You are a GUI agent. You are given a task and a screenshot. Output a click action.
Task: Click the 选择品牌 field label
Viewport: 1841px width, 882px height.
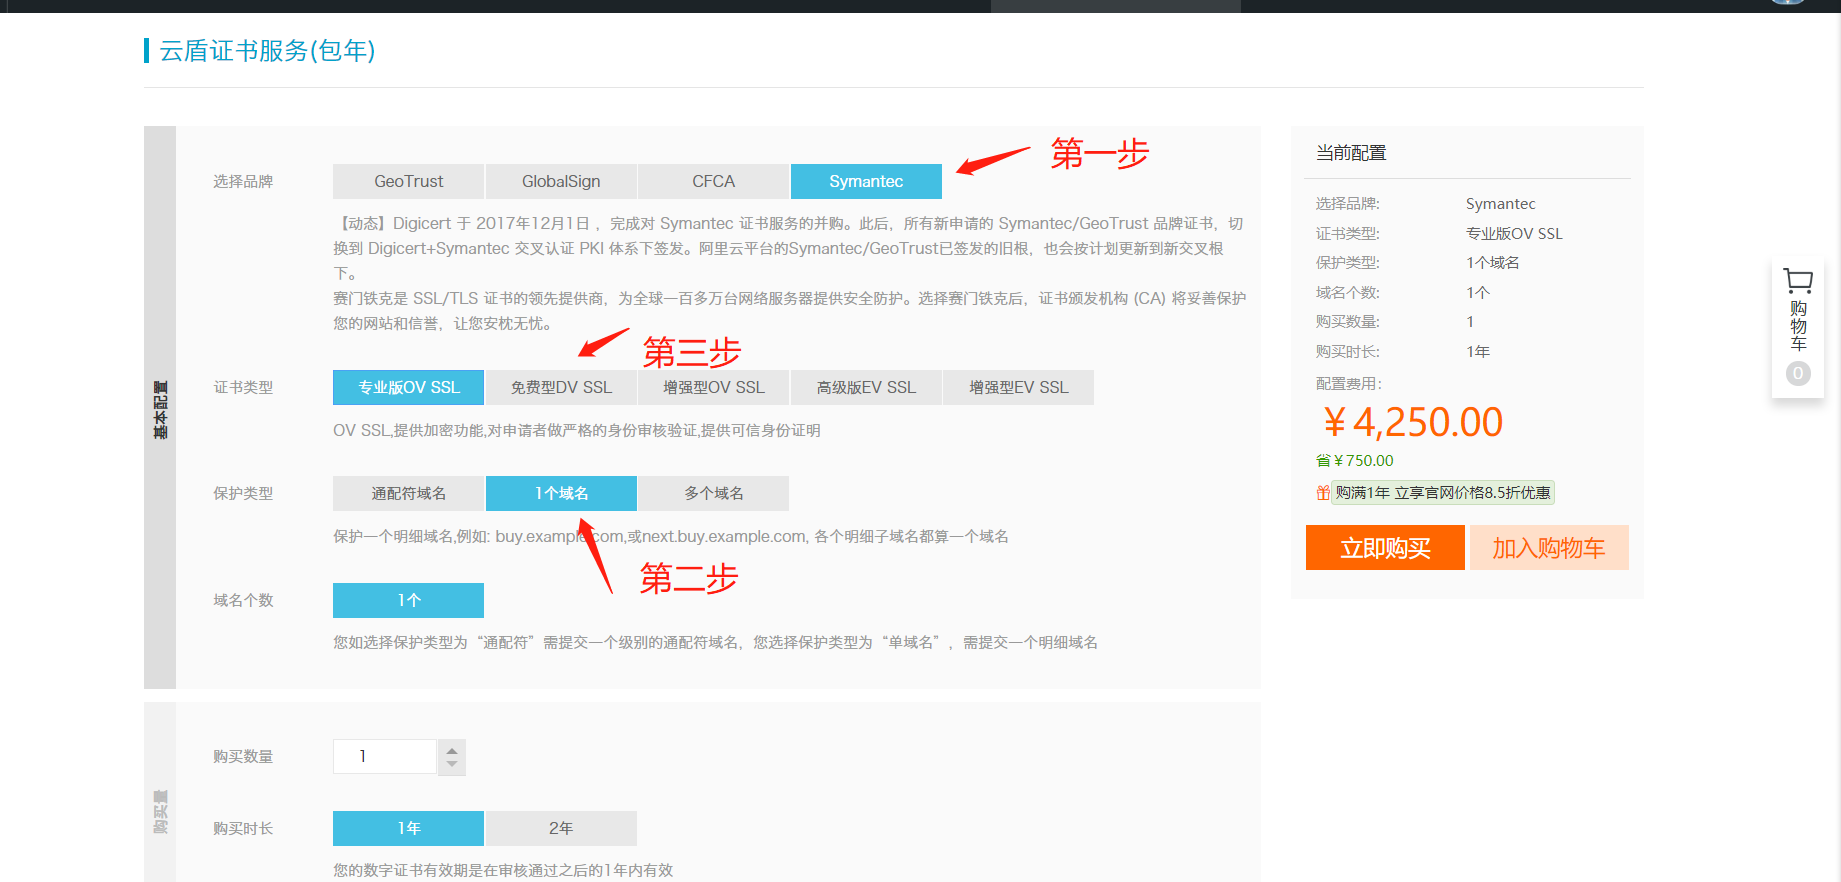coord(243,181)
